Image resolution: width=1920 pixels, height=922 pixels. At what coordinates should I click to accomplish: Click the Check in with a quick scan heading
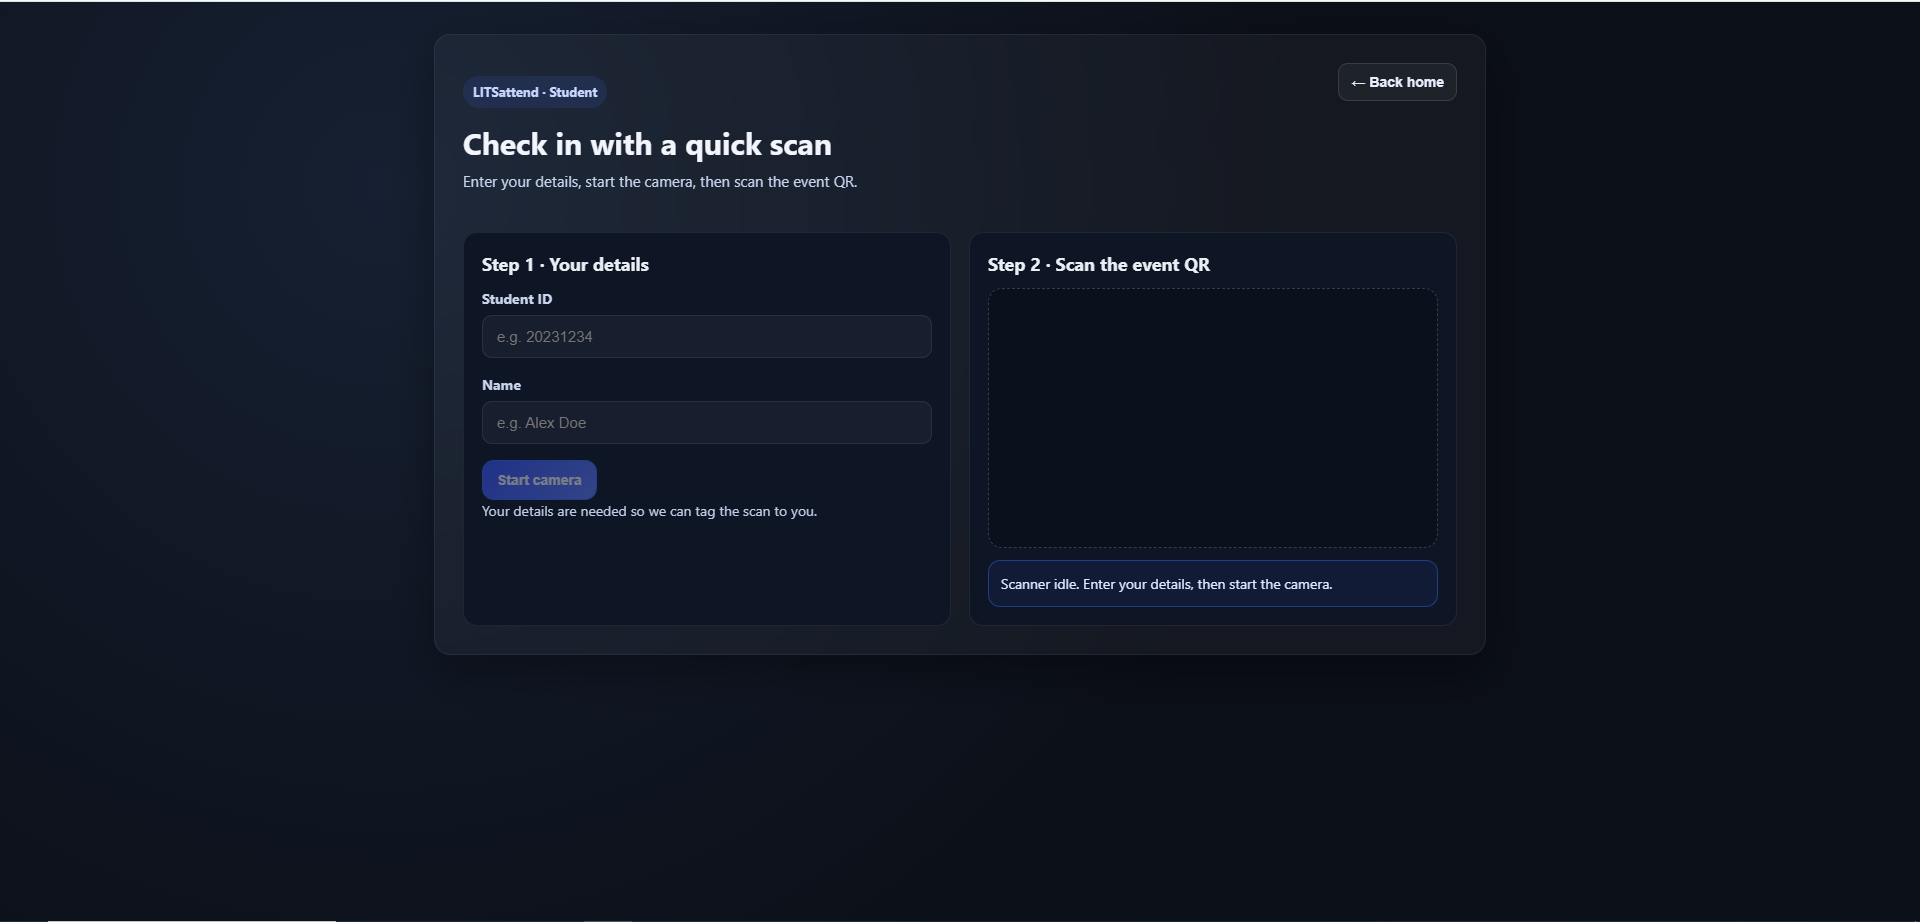[x=646, y=144]
